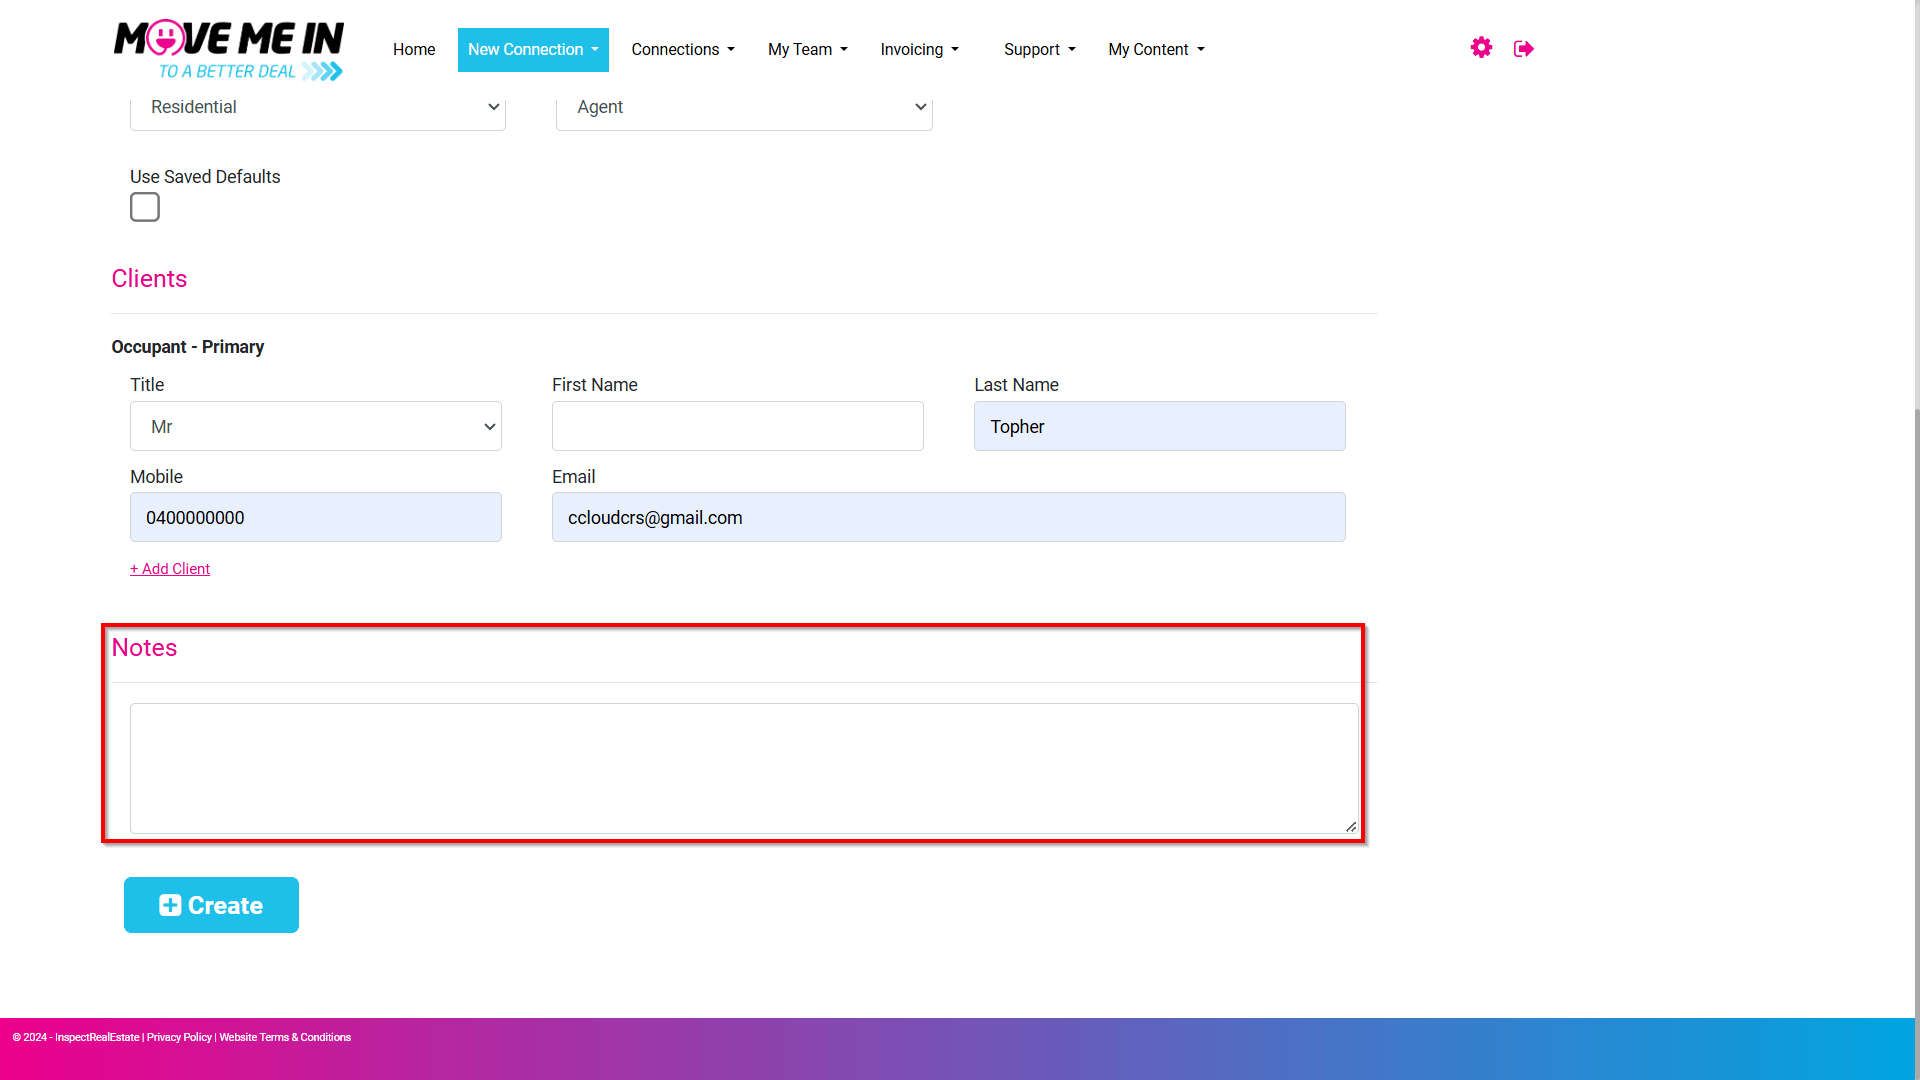Viewport: 1920px width, 1080px height.
Task: Open the Connections menu
Action: 683,50
